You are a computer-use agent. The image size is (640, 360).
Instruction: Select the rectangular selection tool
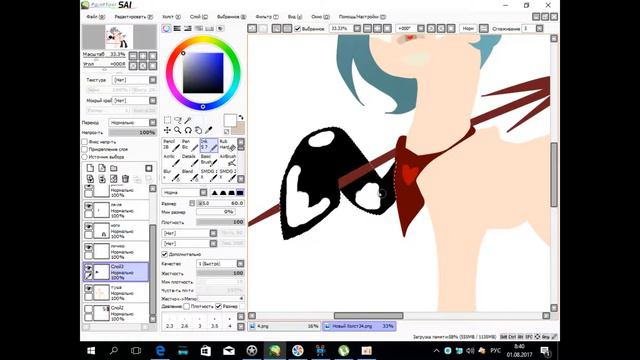(x=167, y=120)
